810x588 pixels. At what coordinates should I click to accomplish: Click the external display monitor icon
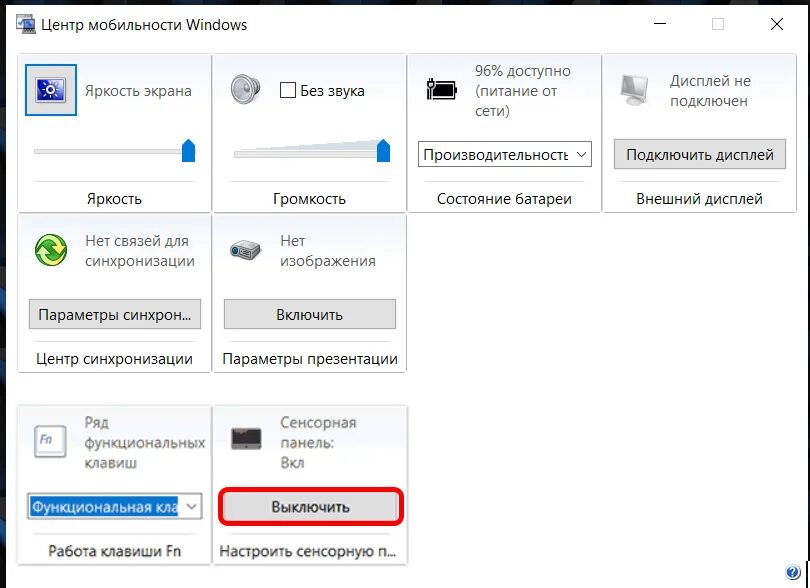pos(636,90)
